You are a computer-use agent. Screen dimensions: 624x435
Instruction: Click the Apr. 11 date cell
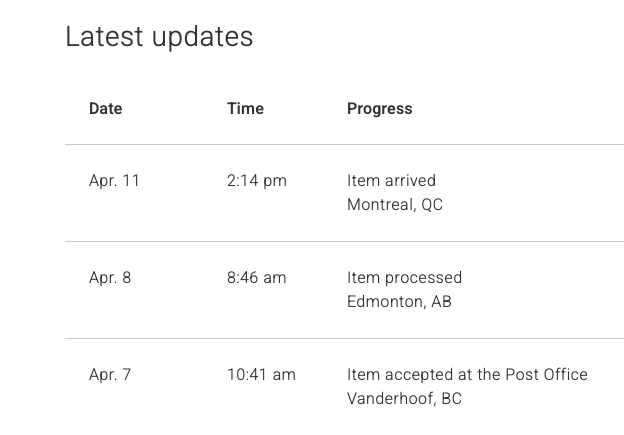pos(114,181)
